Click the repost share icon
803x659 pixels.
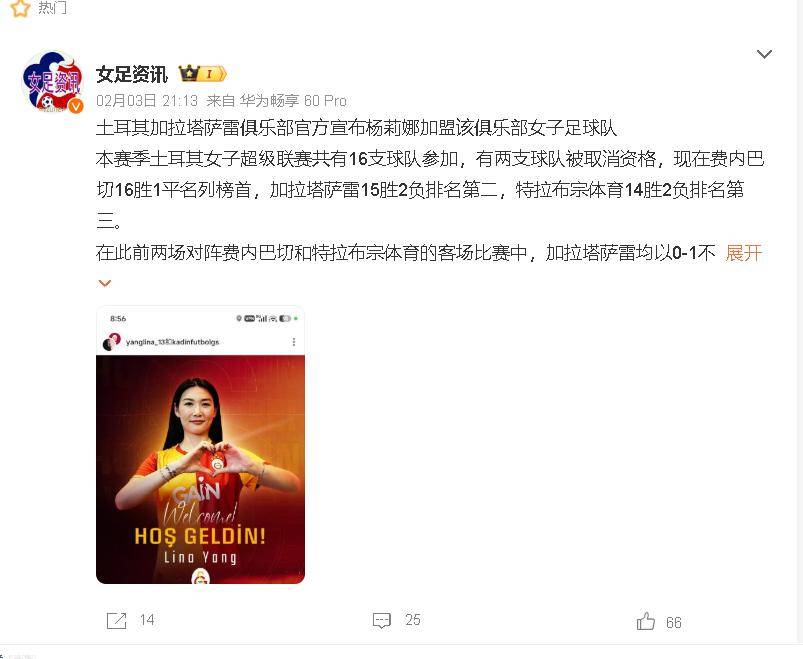click(116, 621)
